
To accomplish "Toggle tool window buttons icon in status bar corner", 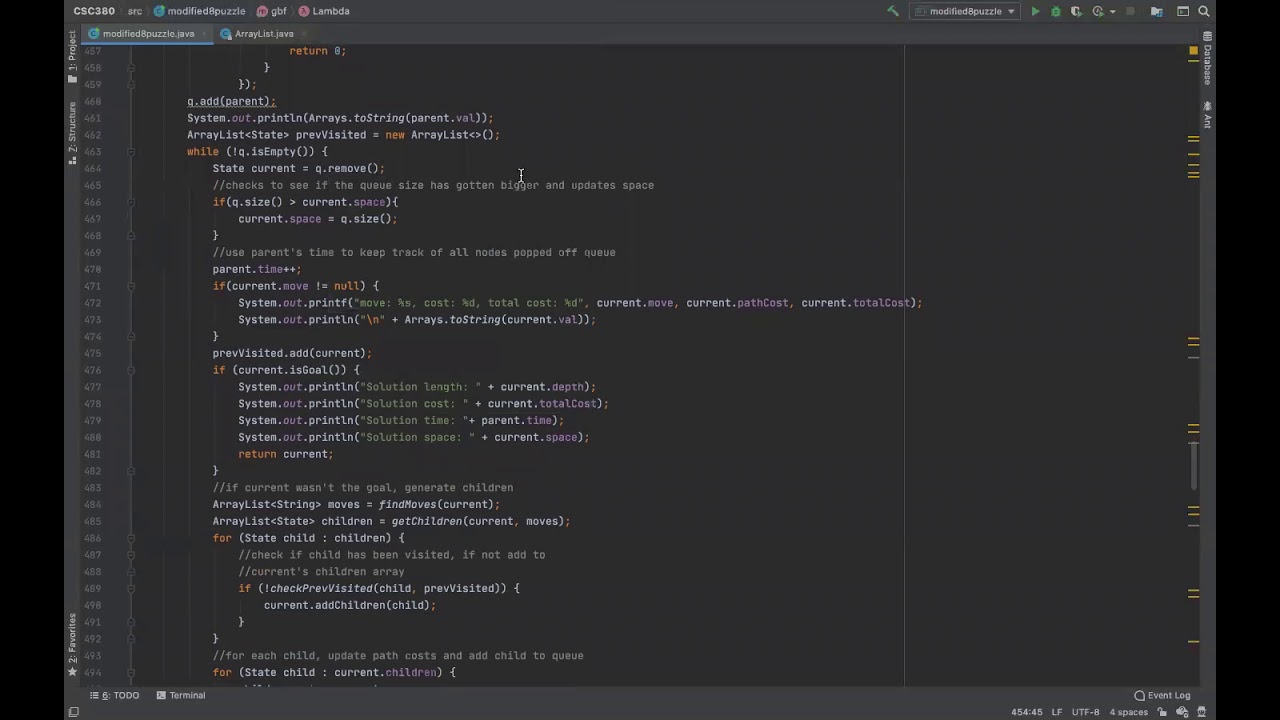I will pos(73,712).
